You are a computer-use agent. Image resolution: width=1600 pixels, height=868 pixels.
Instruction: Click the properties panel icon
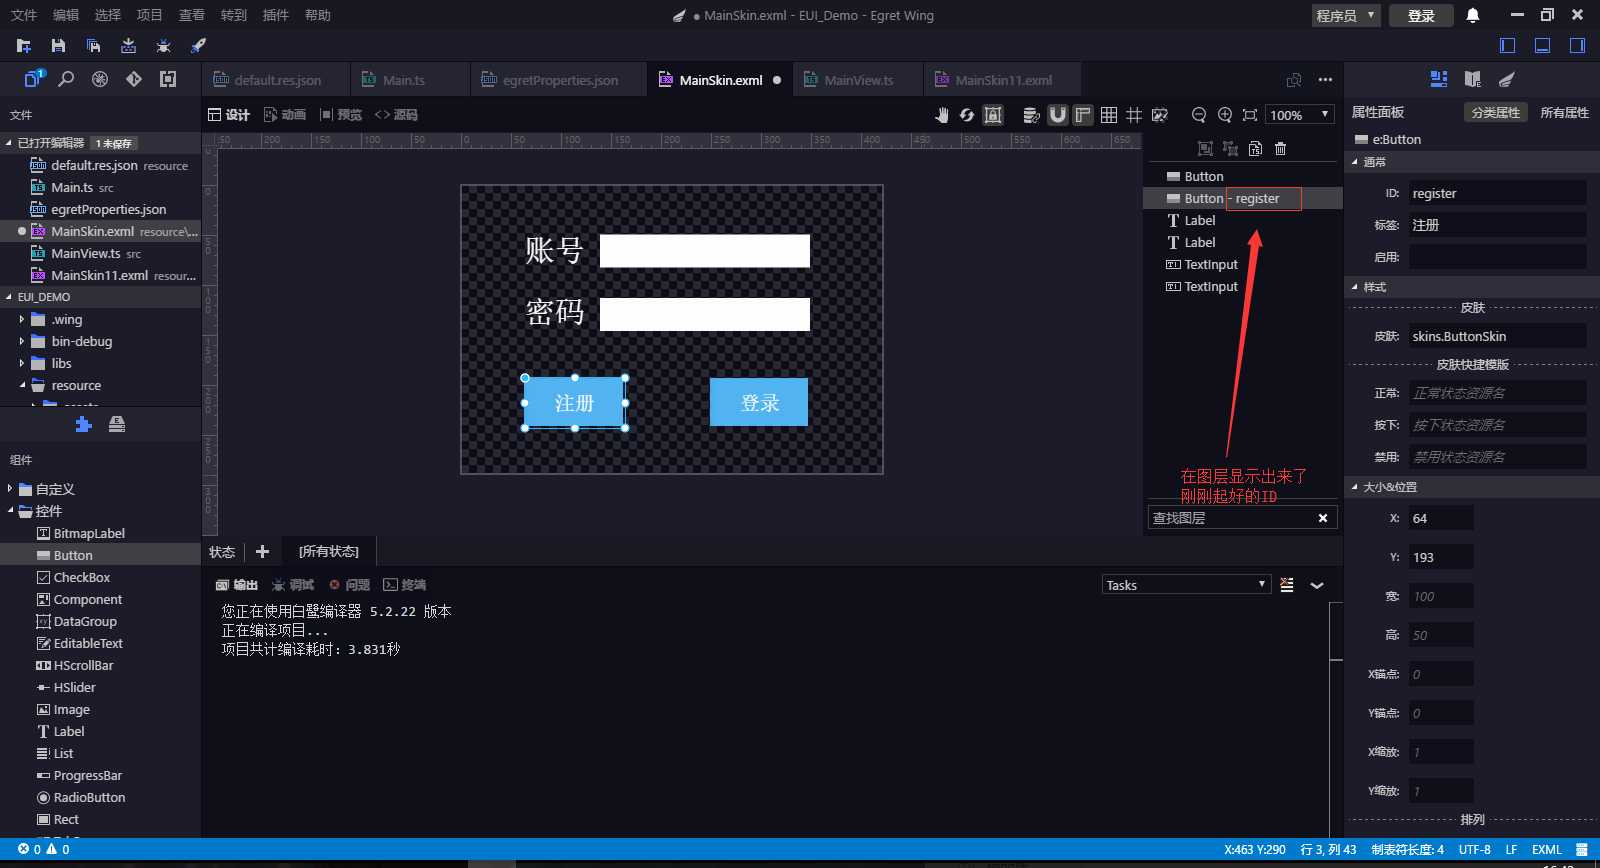(1439, 79)
